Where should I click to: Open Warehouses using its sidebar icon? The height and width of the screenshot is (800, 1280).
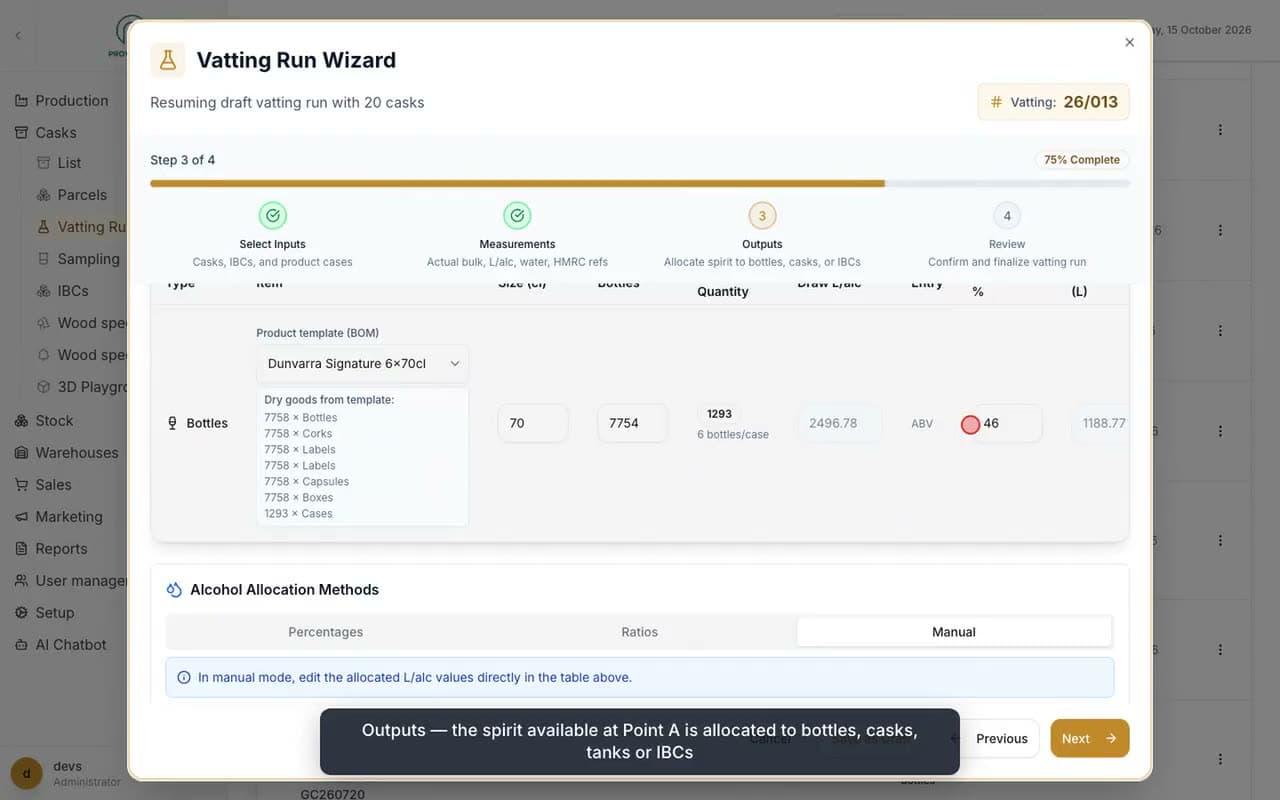21,453
